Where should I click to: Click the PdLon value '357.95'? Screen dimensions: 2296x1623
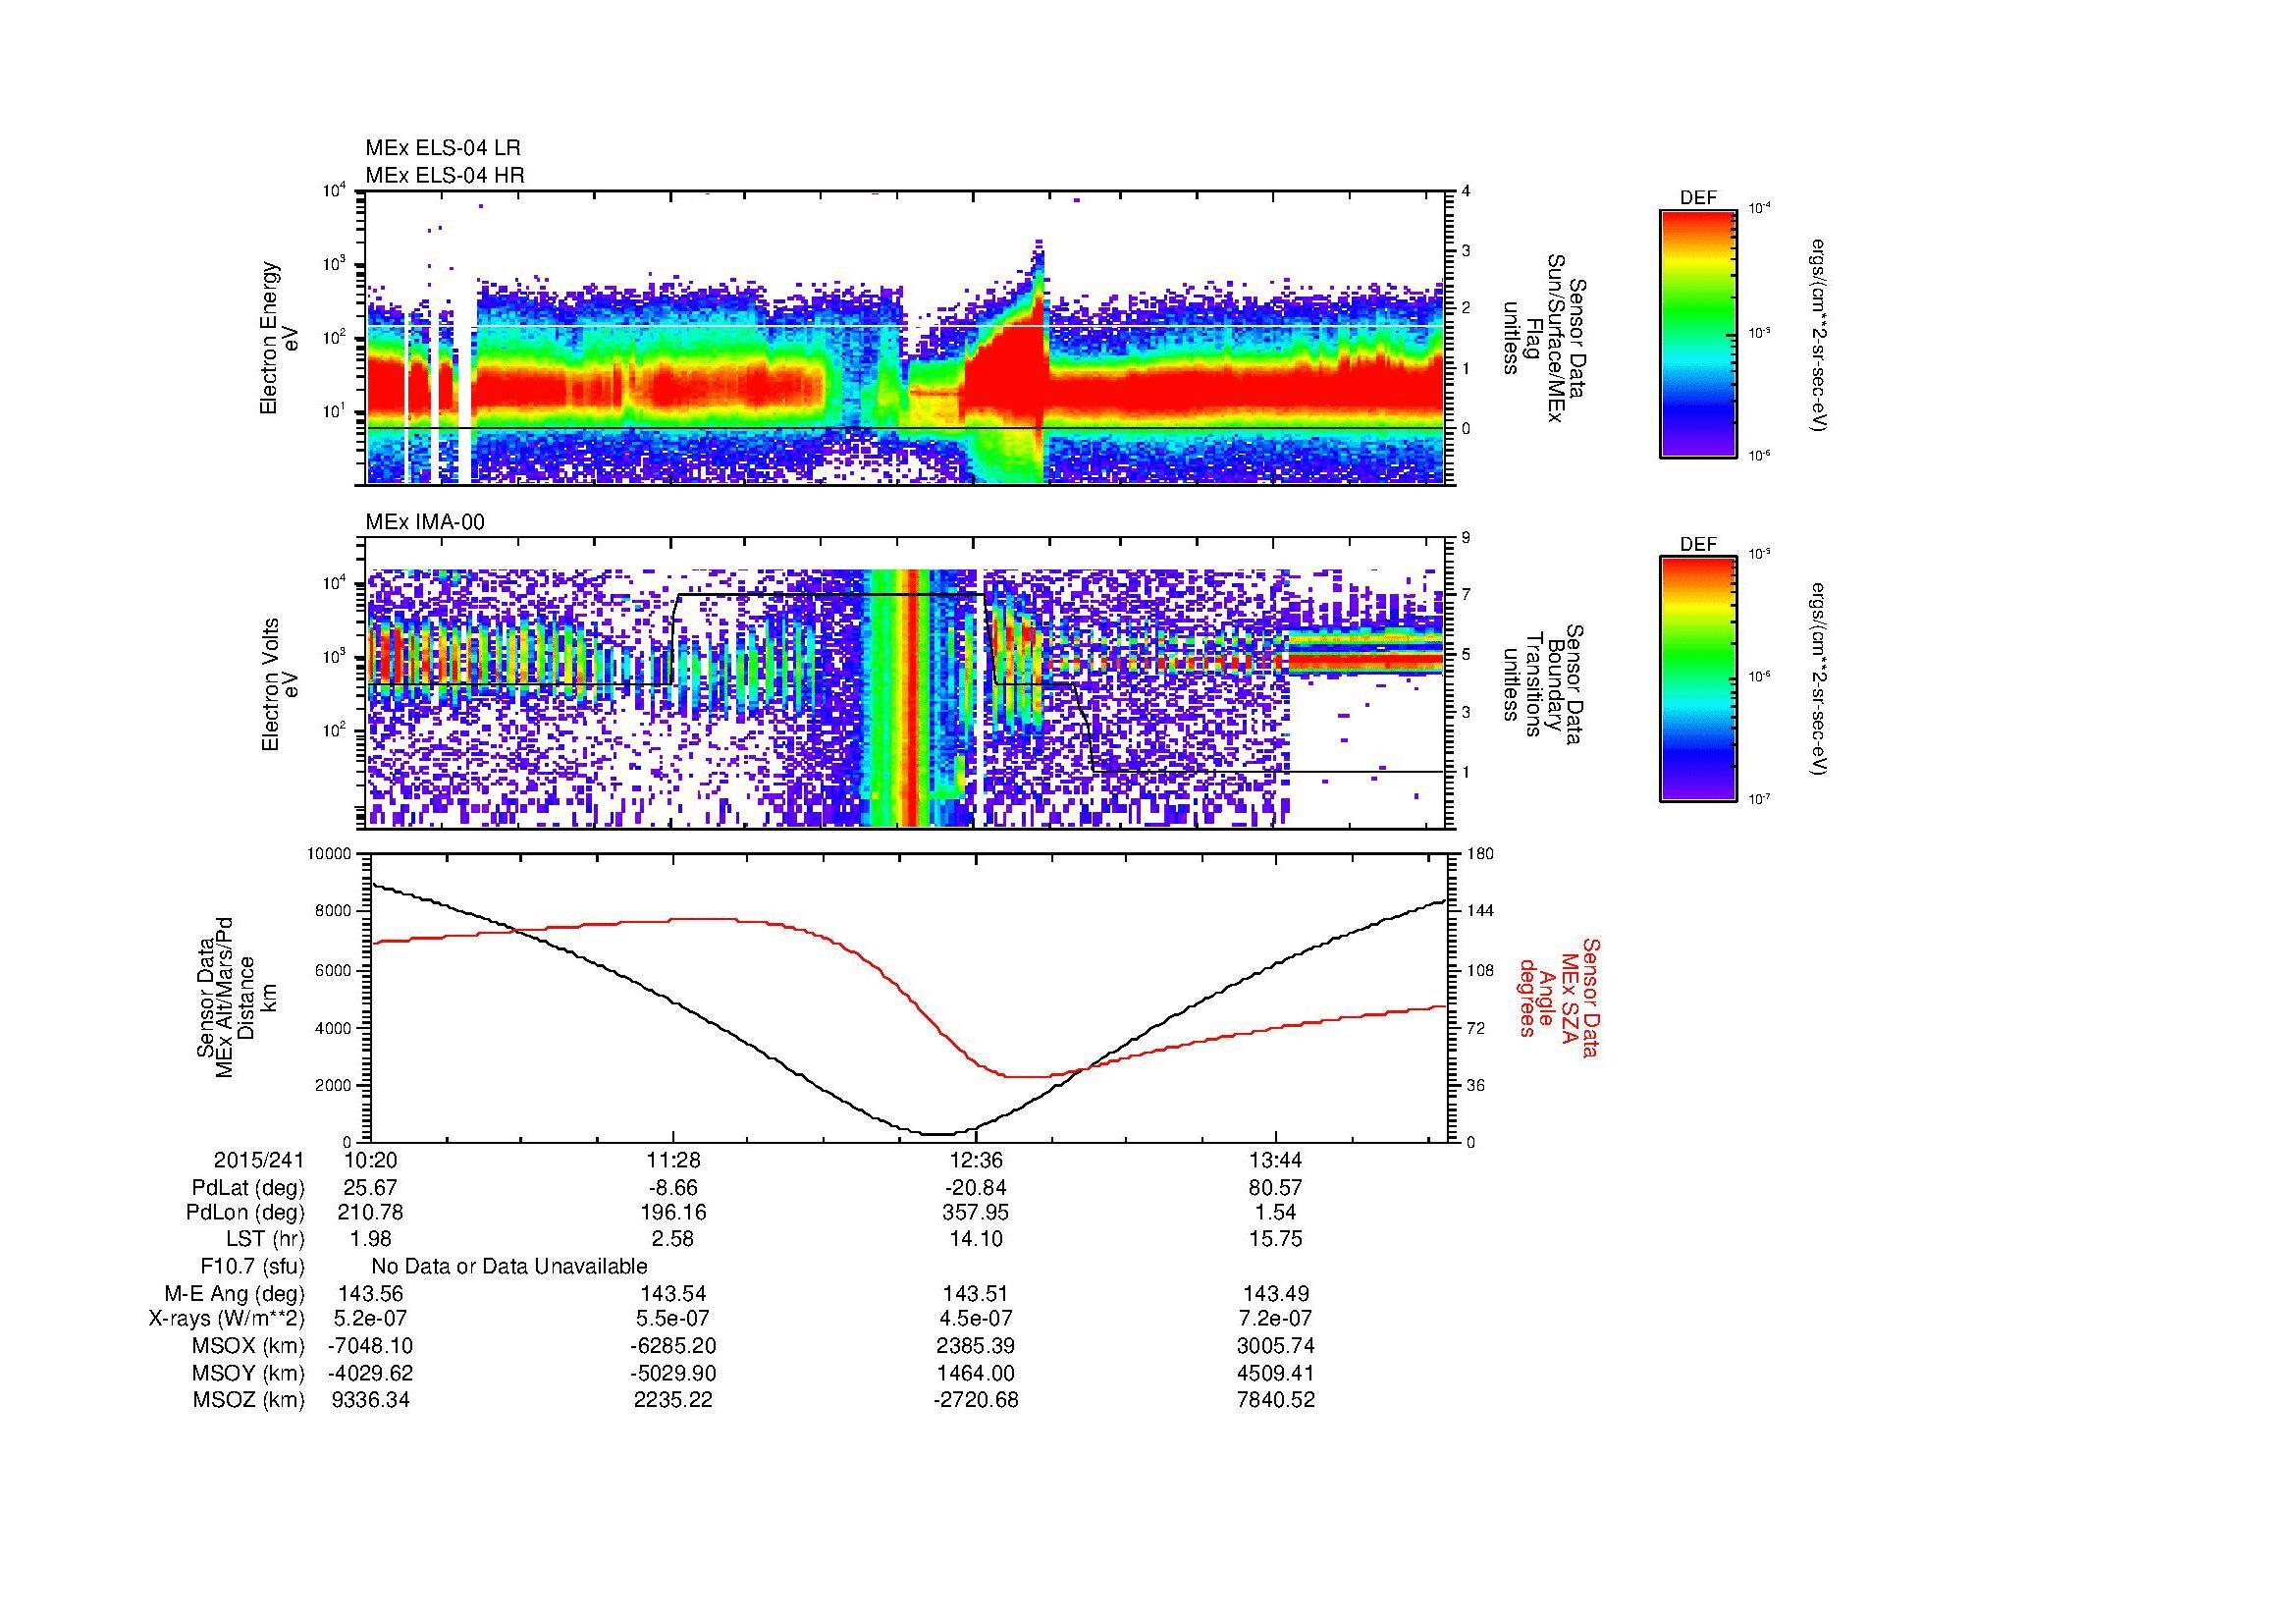(x=976, y=1213)
